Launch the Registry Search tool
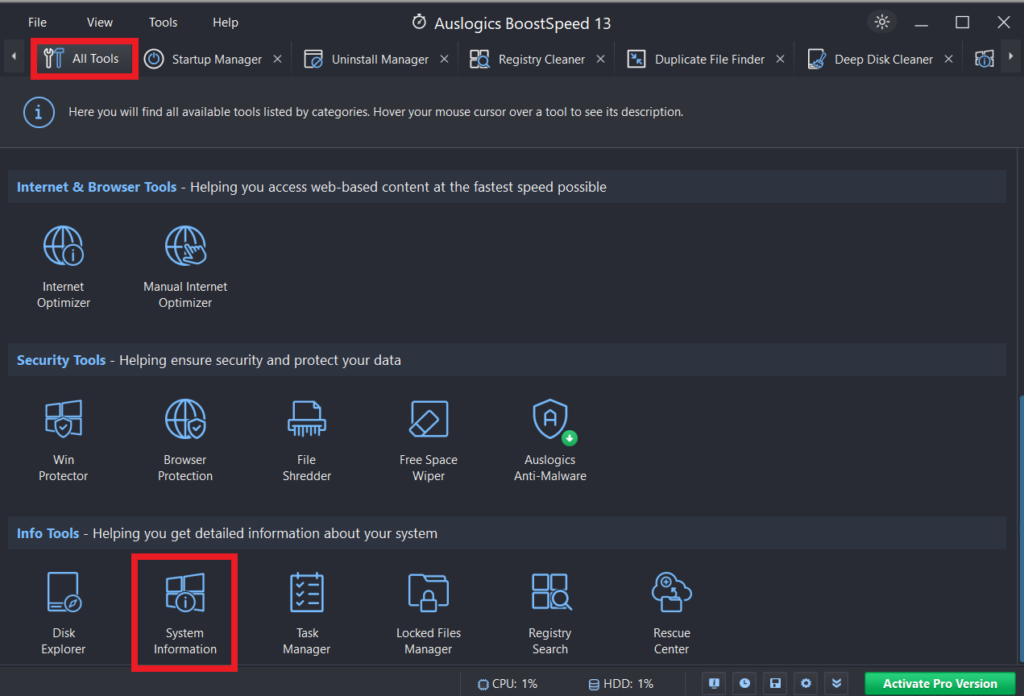 (550, 612)
